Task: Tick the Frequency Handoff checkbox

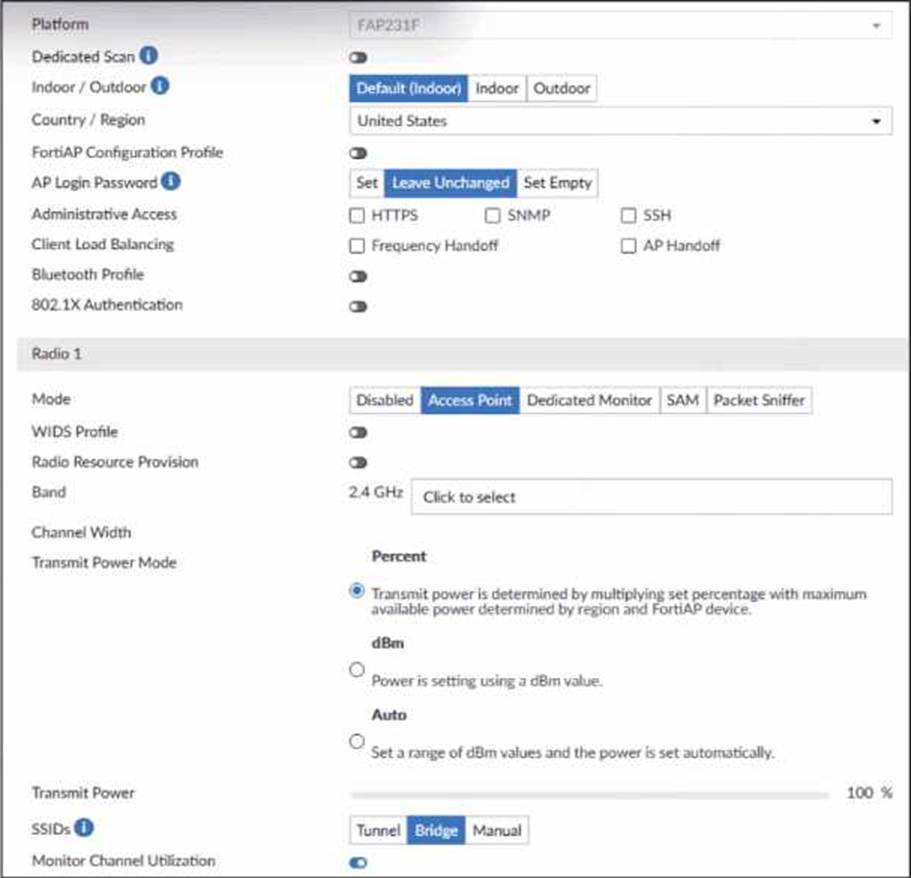Action: point(357,245)
